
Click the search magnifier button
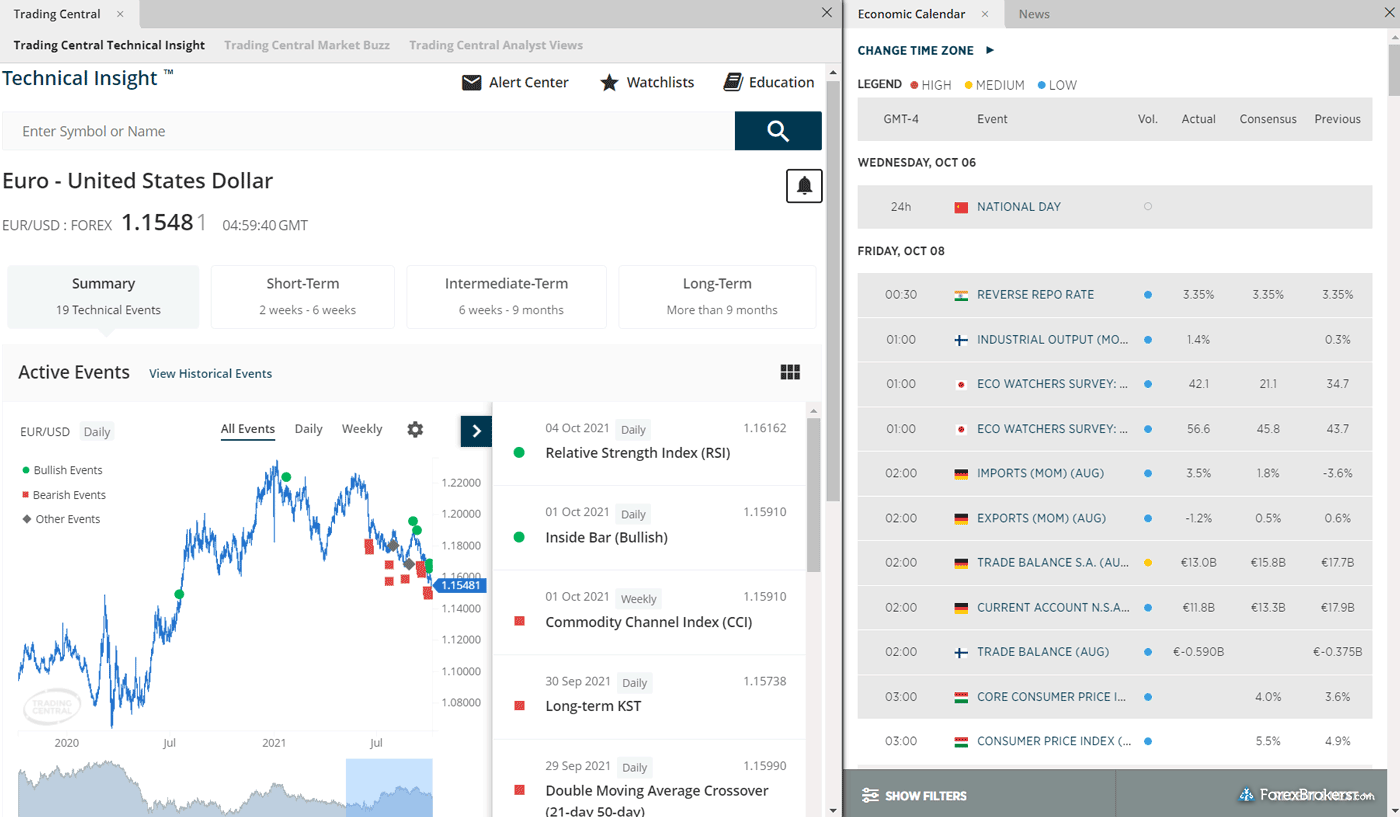[778, 131]
